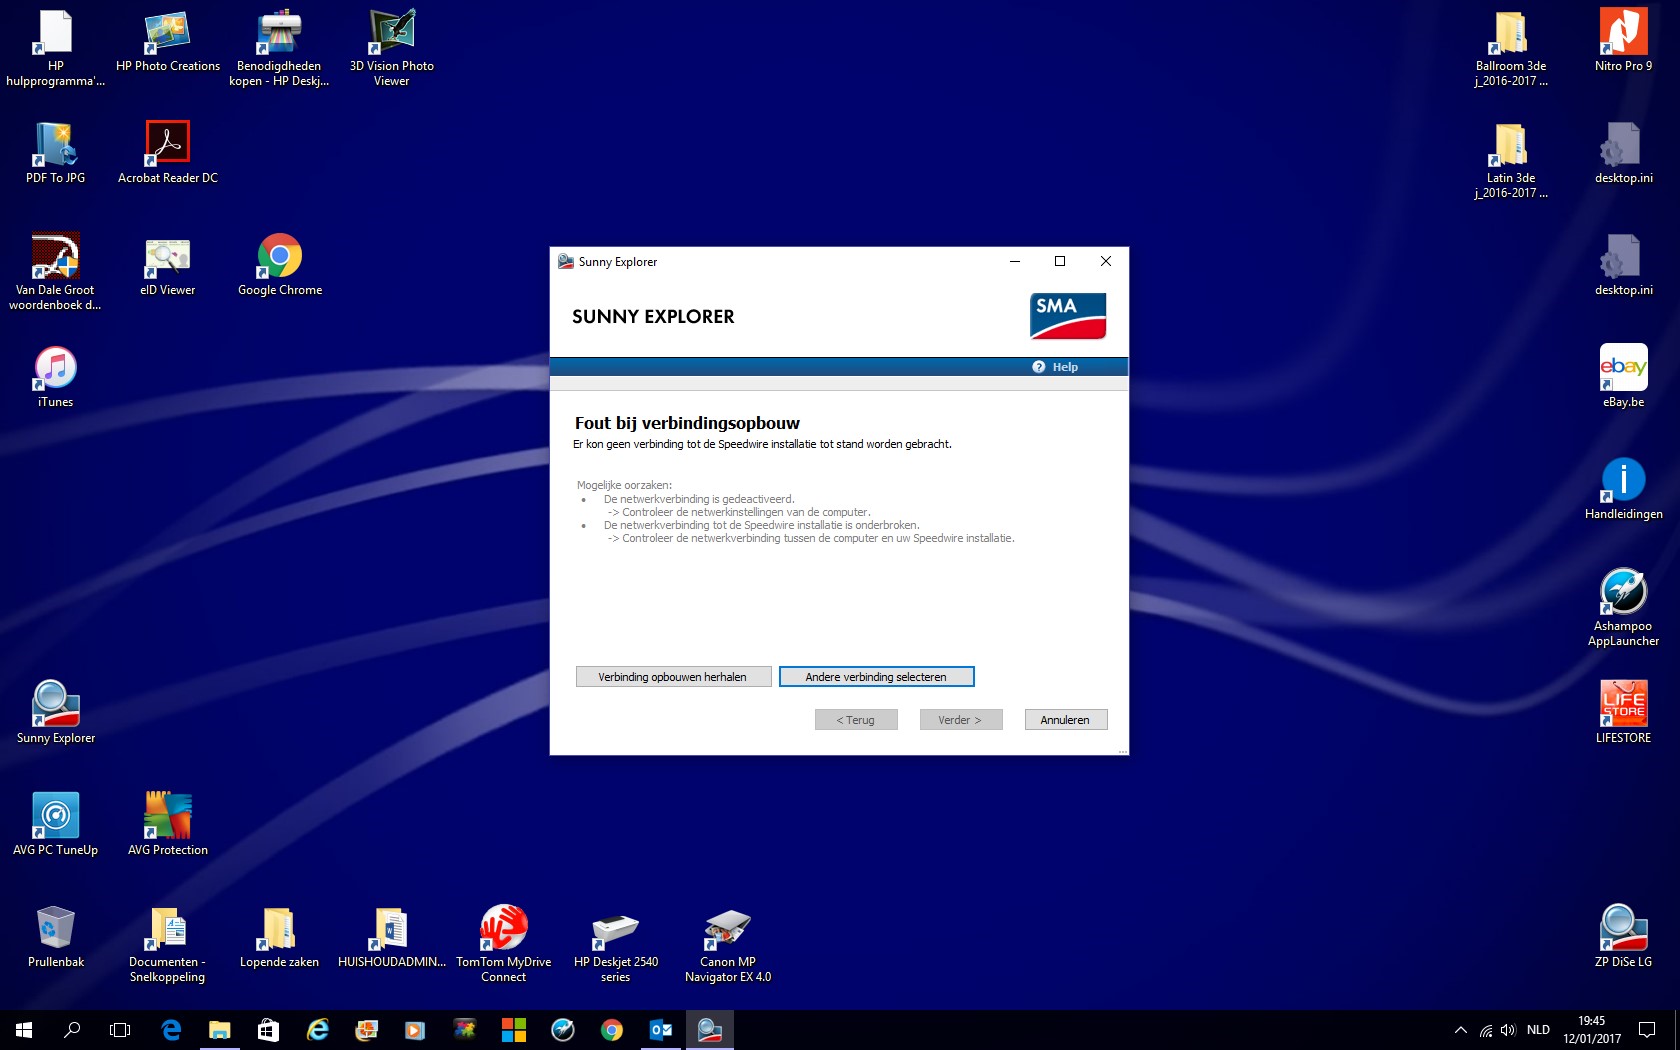
Task: Select the AVG Protection desktop icon
Action: tap(168, 816)
